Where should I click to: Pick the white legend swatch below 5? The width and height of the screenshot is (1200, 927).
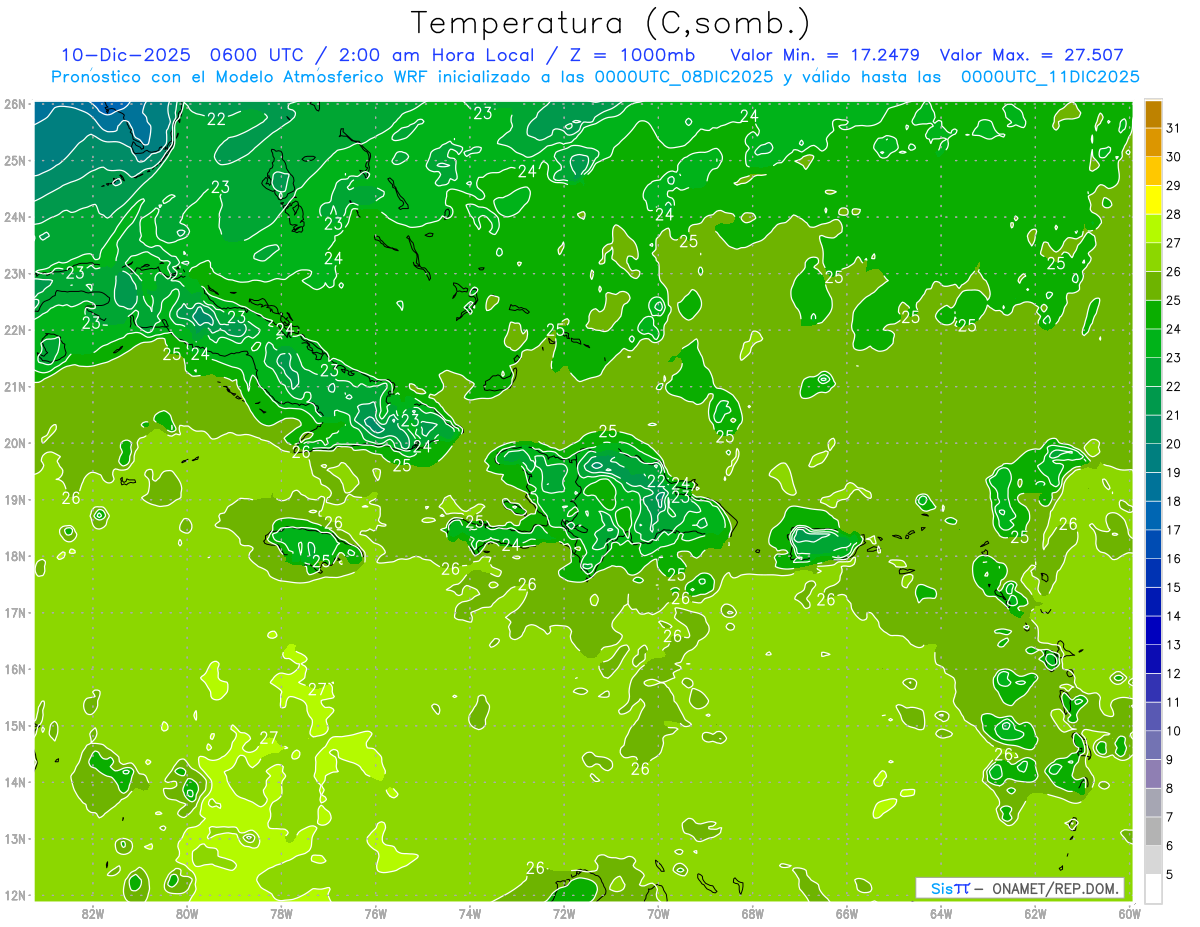1153,889
